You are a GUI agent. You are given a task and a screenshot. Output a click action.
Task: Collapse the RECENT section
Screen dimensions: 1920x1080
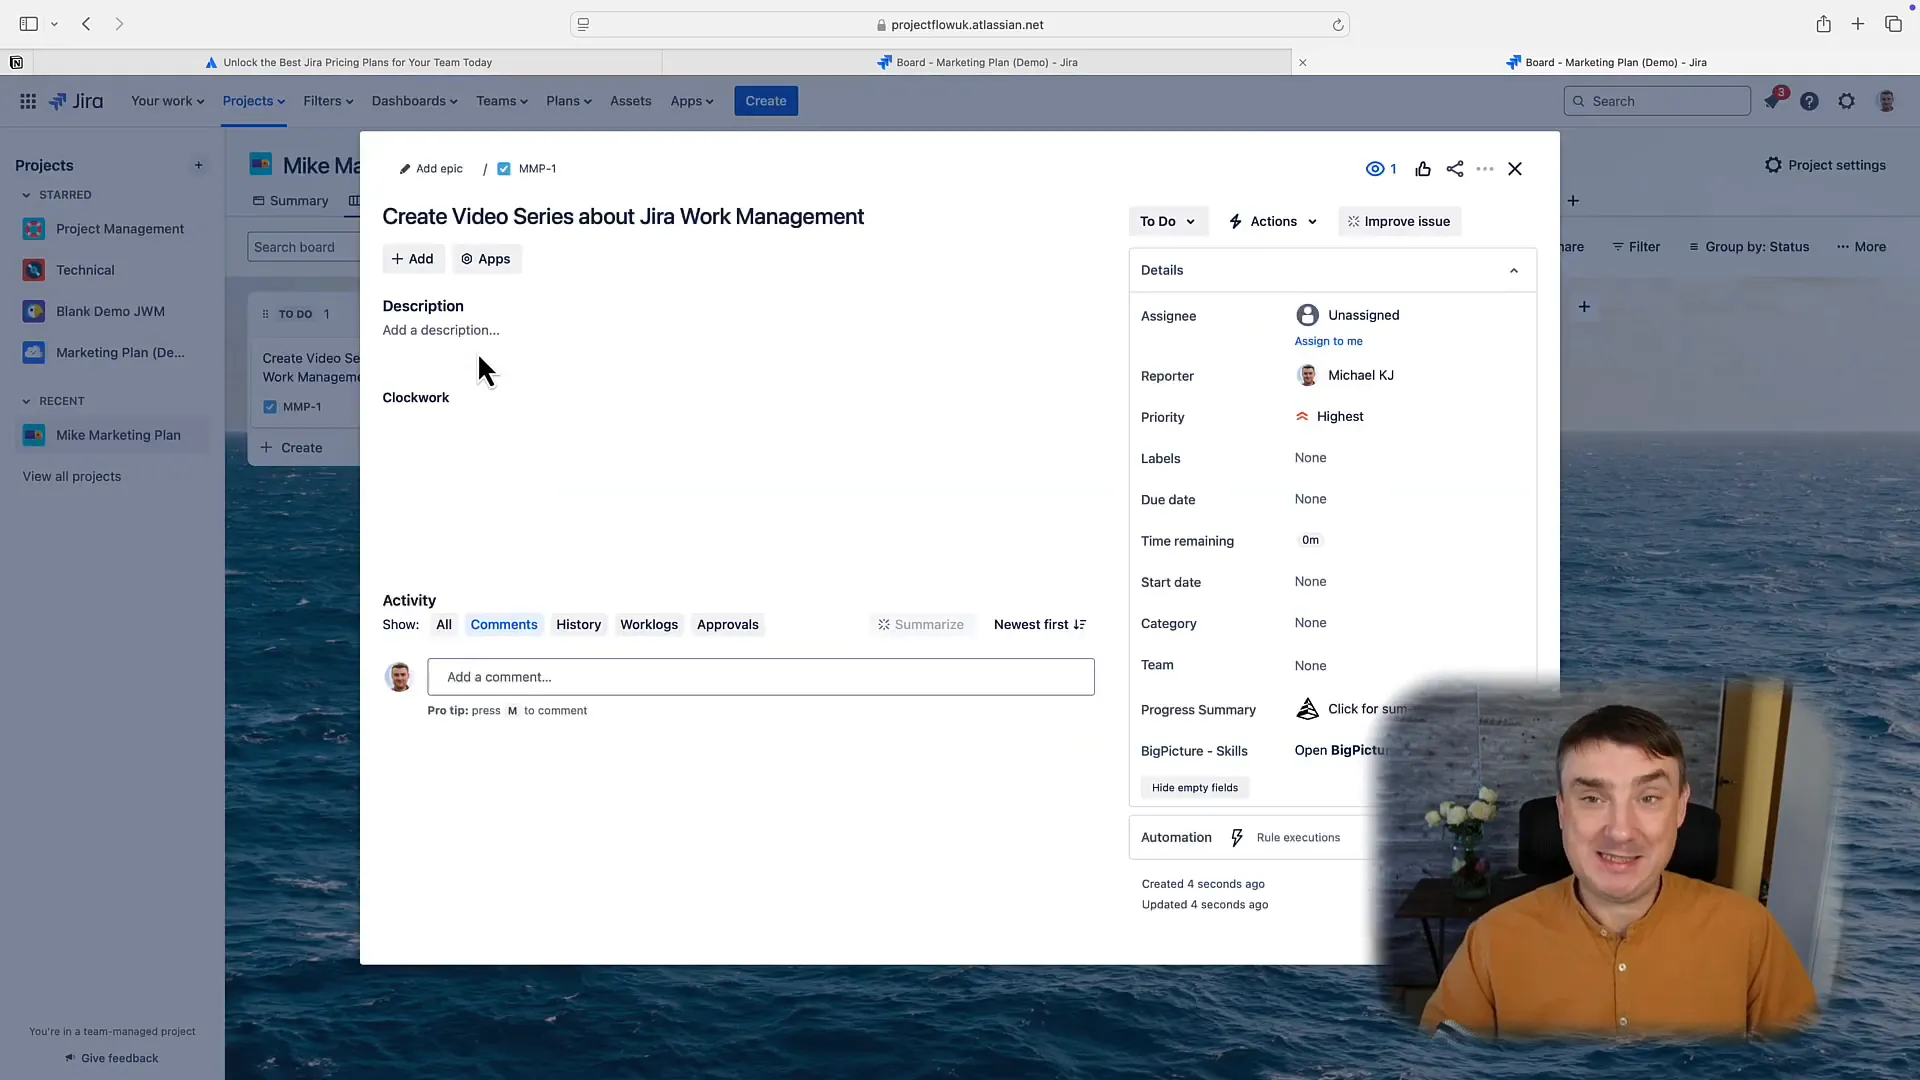[26, 401]
